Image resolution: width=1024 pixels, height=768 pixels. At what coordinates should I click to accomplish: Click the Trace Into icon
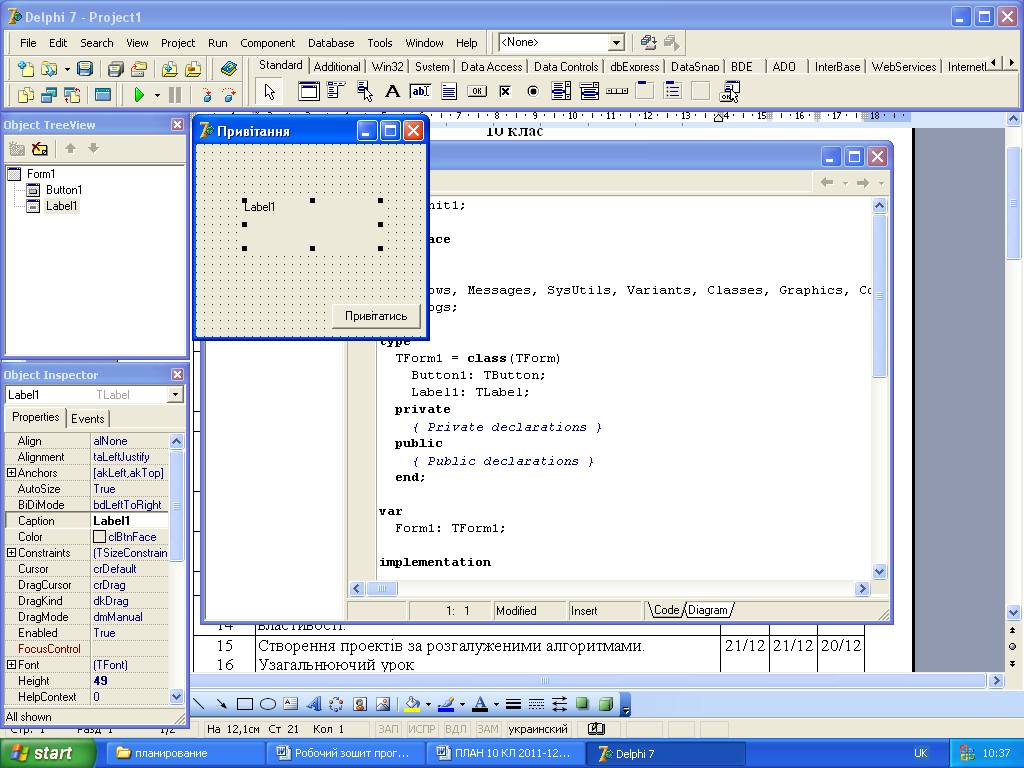pyautogui.click(x=206, y=95)
